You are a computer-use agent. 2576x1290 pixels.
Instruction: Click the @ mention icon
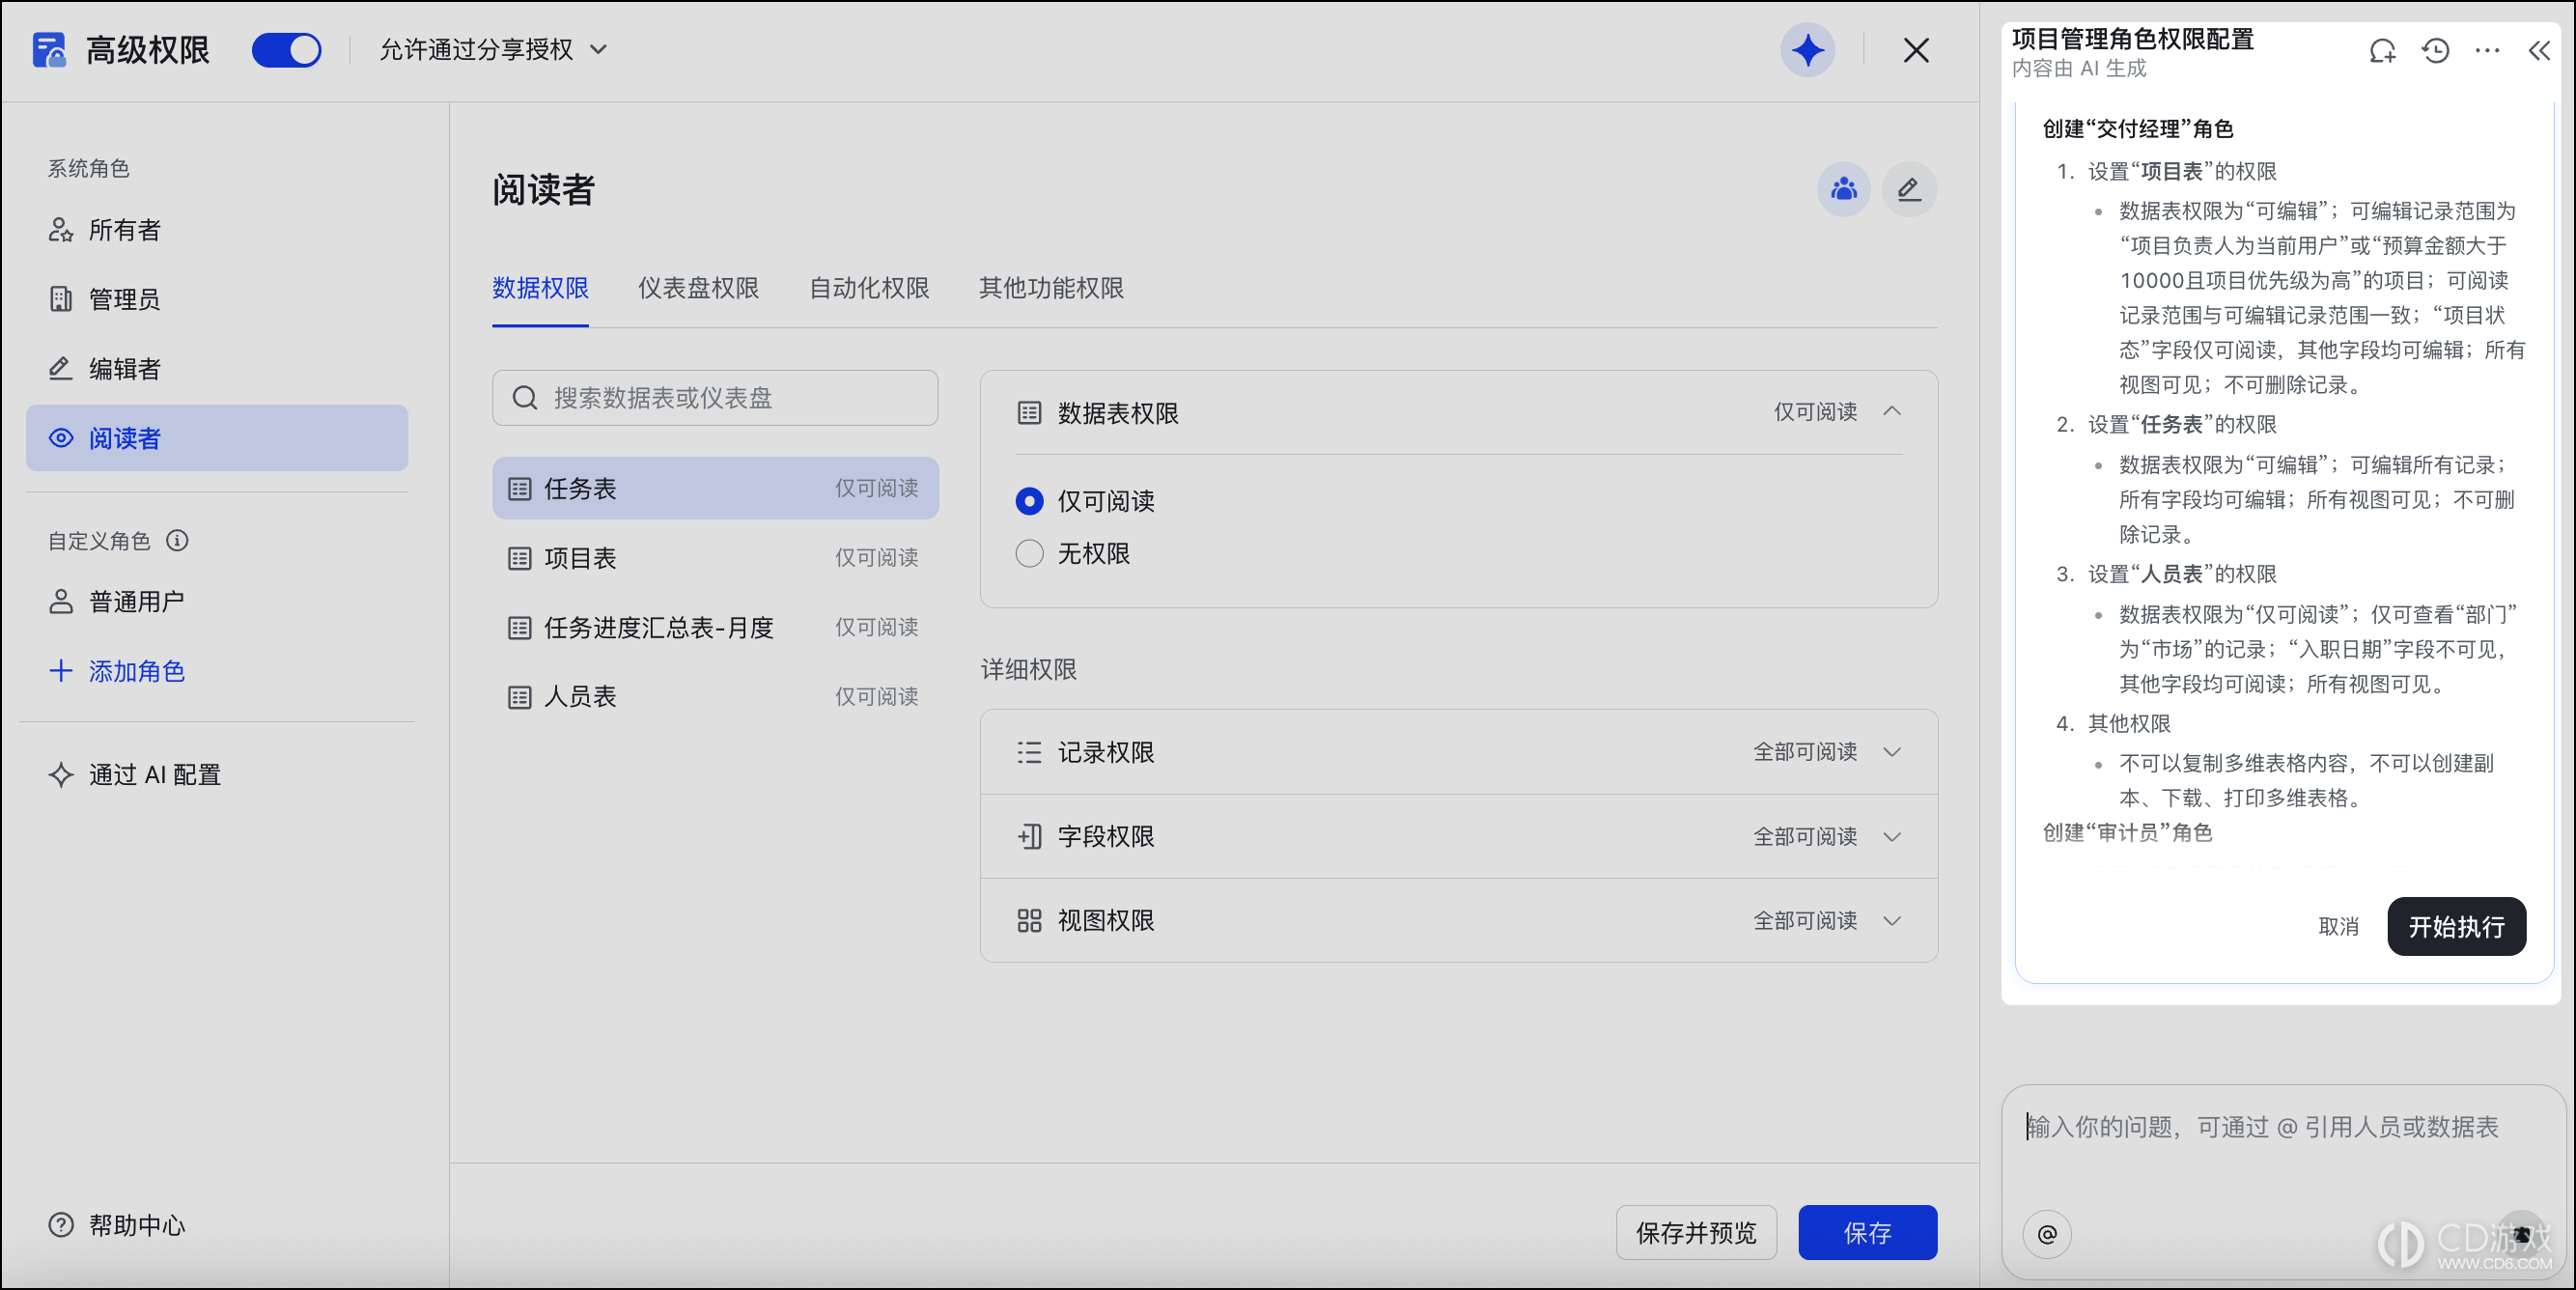[x=2047, y=1234]
